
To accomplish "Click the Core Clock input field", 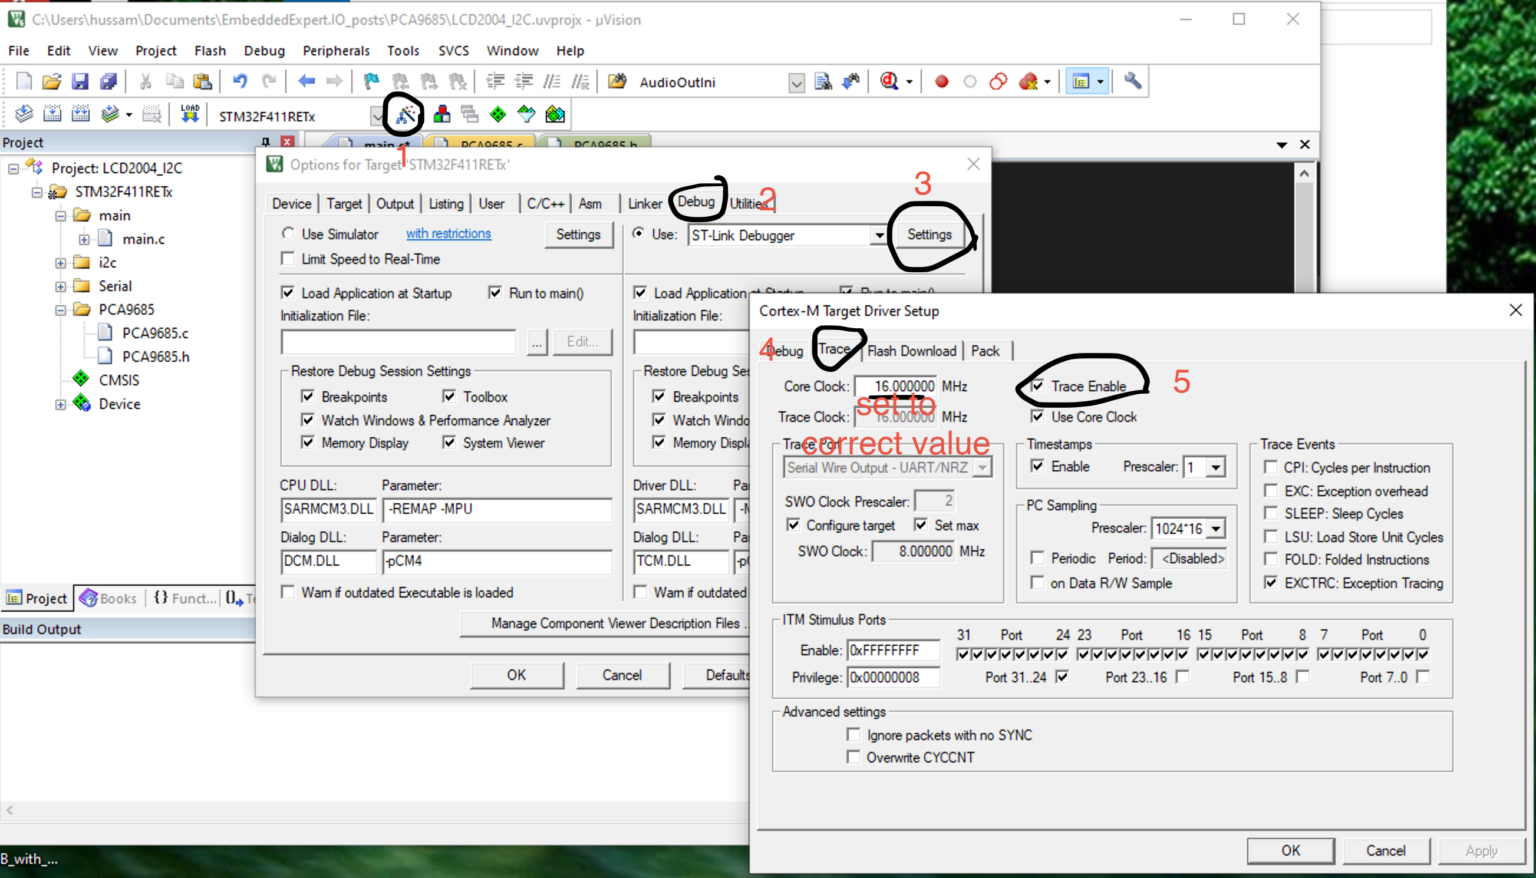I will tap(897, 387).
